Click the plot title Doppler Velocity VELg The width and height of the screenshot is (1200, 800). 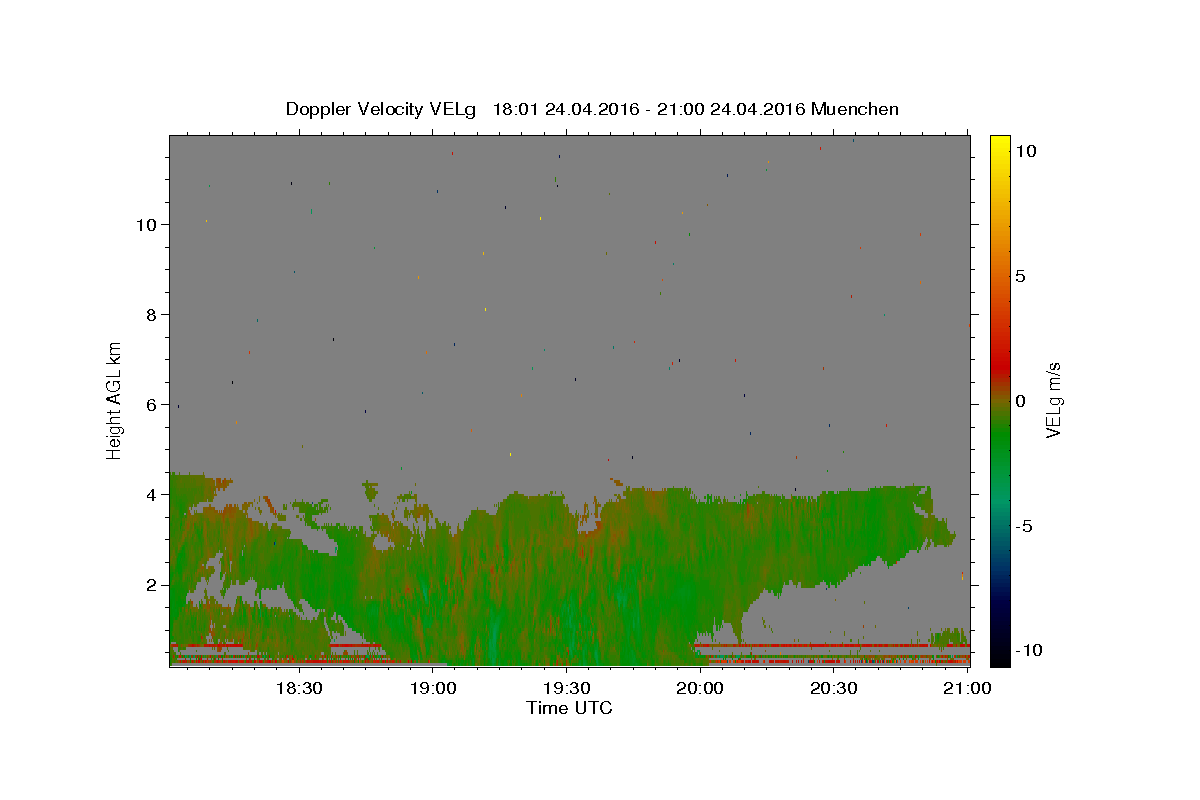(x=382, y=109)
